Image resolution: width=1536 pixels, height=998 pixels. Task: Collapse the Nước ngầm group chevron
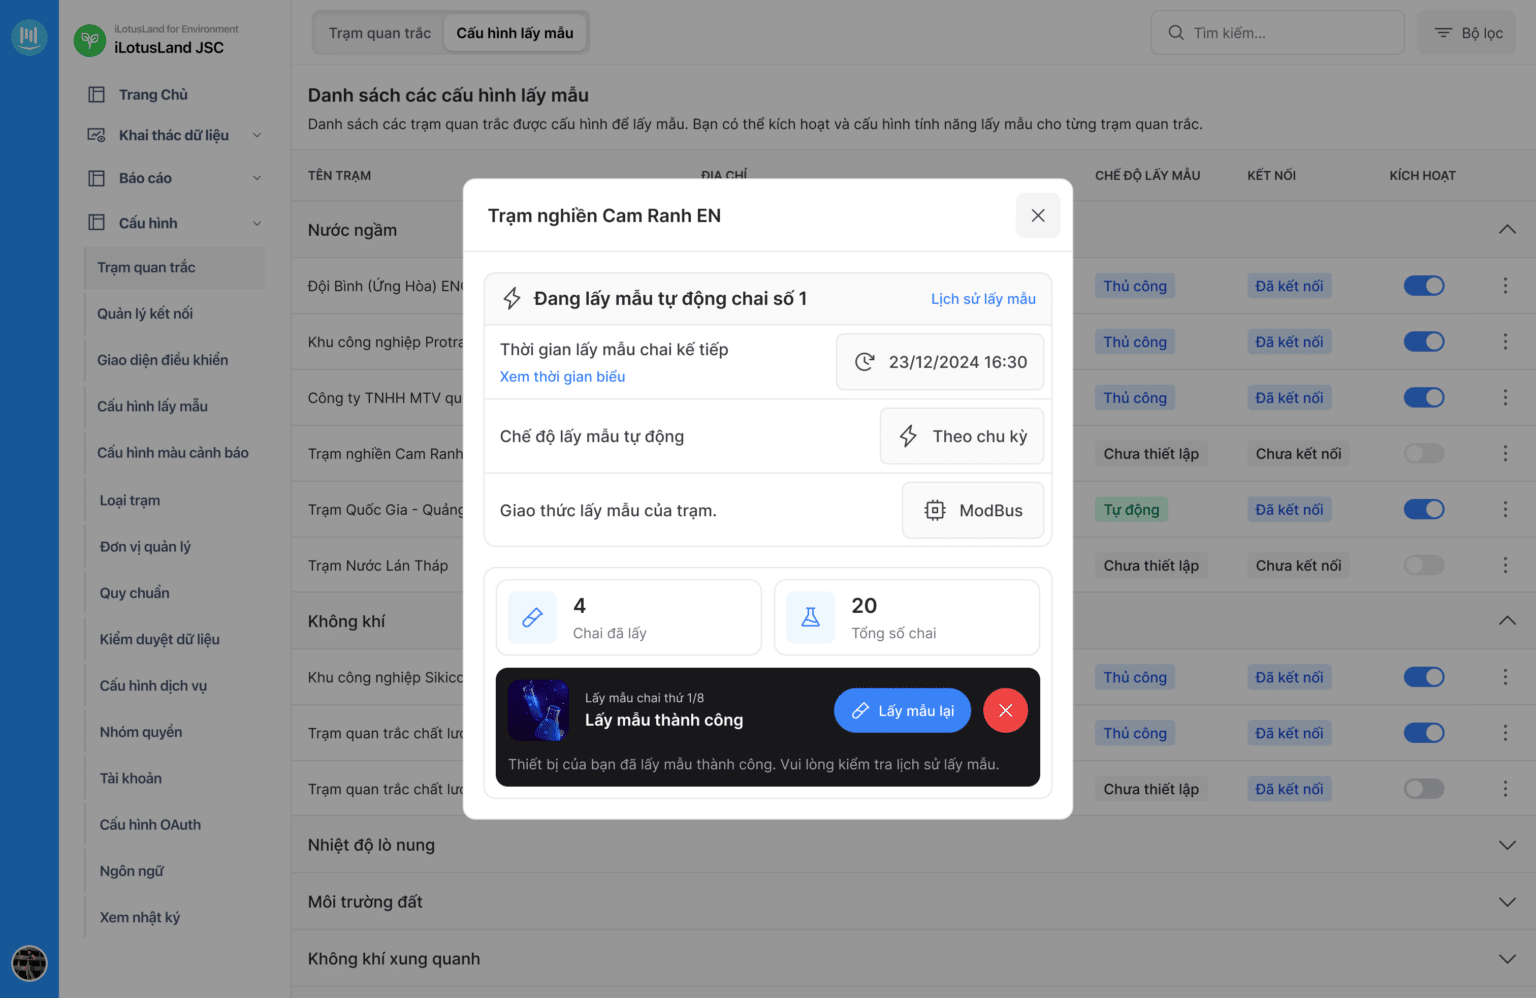[1507, 230]
